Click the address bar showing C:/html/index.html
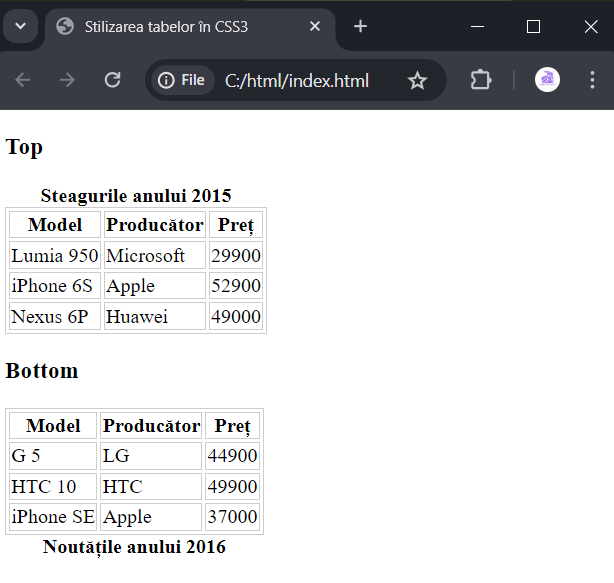The height and width of the screenshot is (583, 614). pos(297,81)
